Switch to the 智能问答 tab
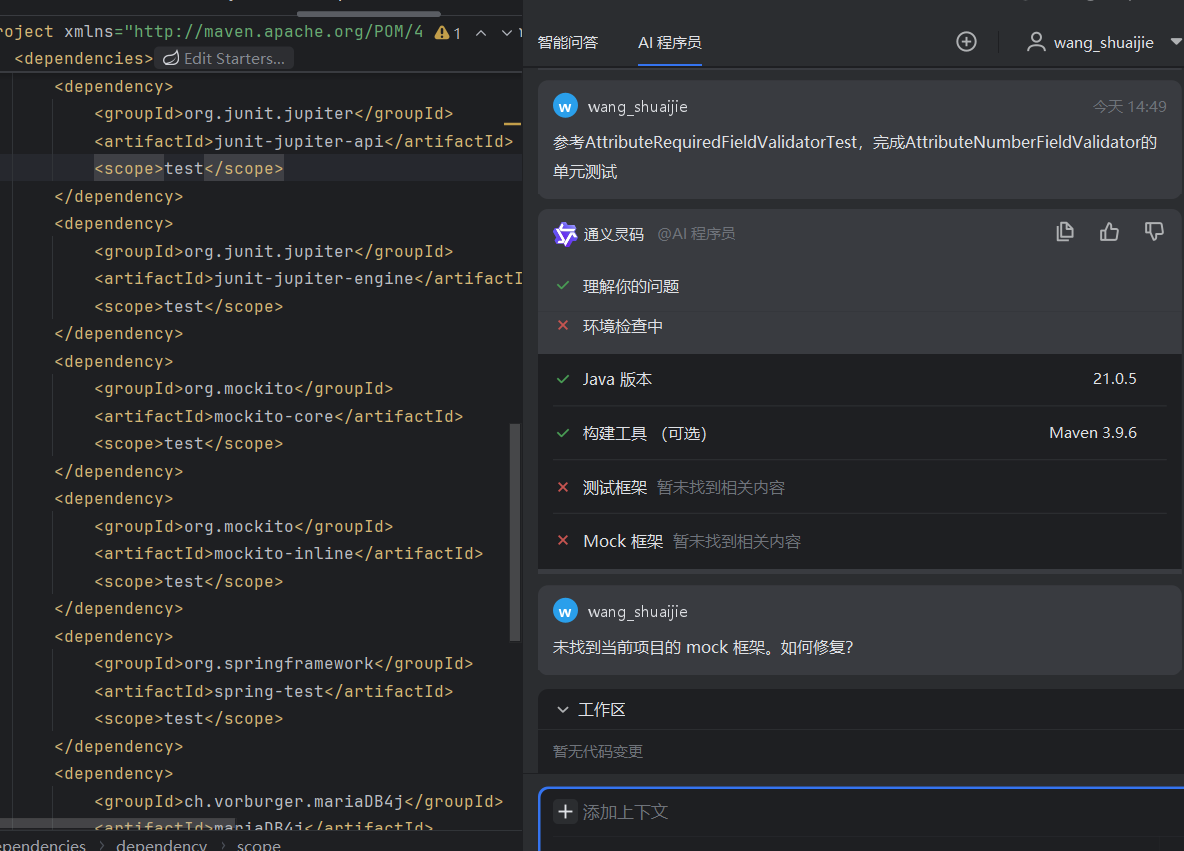1184x851 pixels. 568,42
